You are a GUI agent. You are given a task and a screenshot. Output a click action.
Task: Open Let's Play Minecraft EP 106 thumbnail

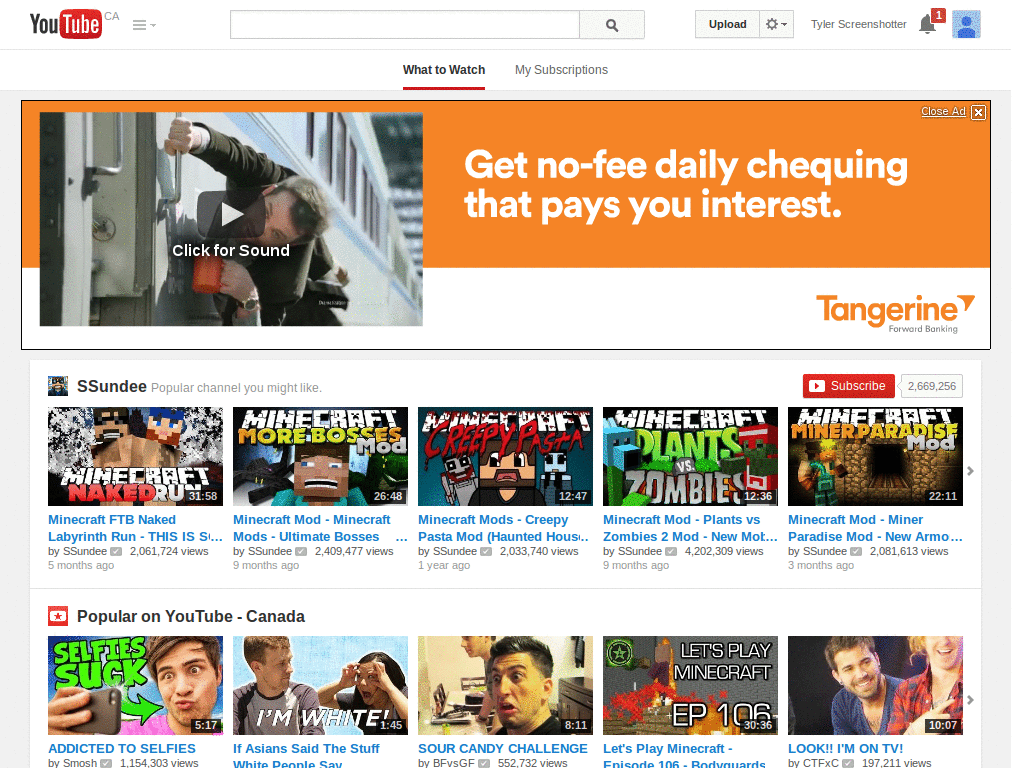[690, 686]
